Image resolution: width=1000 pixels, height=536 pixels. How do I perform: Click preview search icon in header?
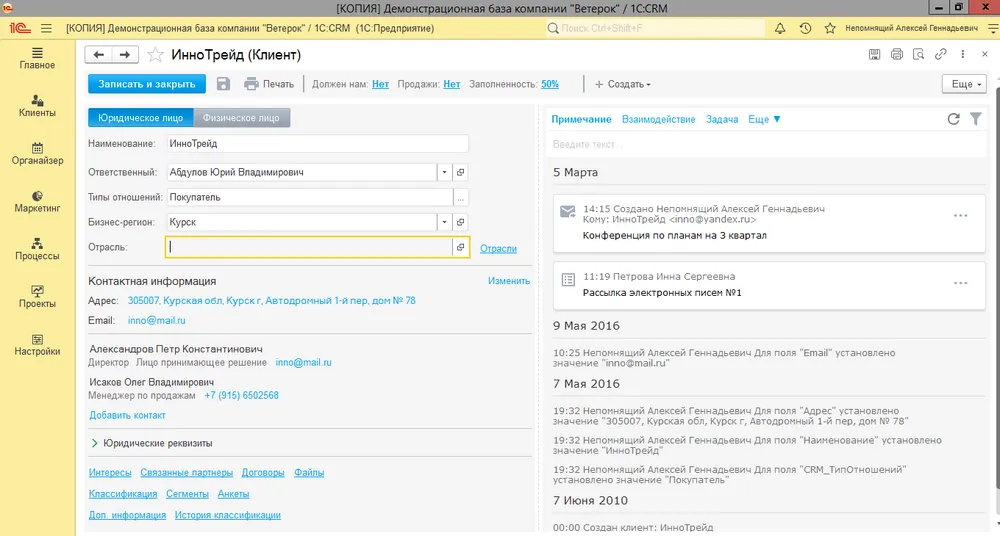918,54
